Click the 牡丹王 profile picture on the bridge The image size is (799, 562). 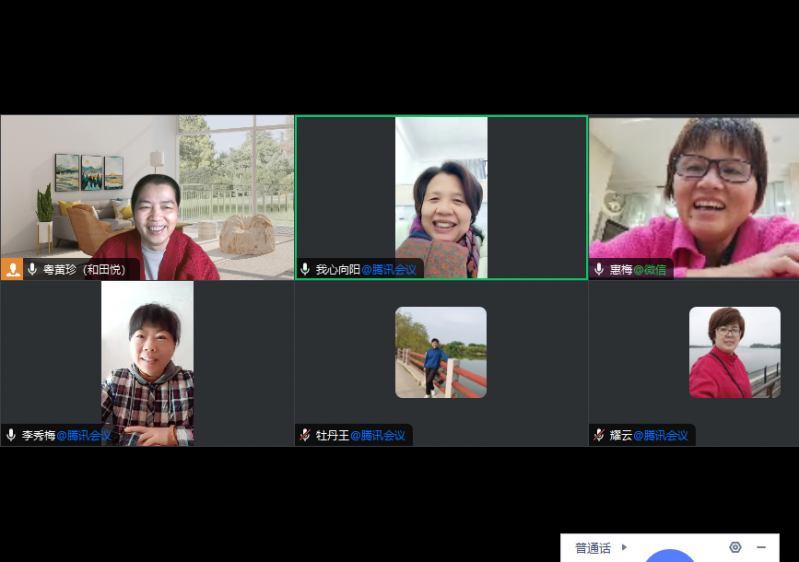(x=441, y=352)
